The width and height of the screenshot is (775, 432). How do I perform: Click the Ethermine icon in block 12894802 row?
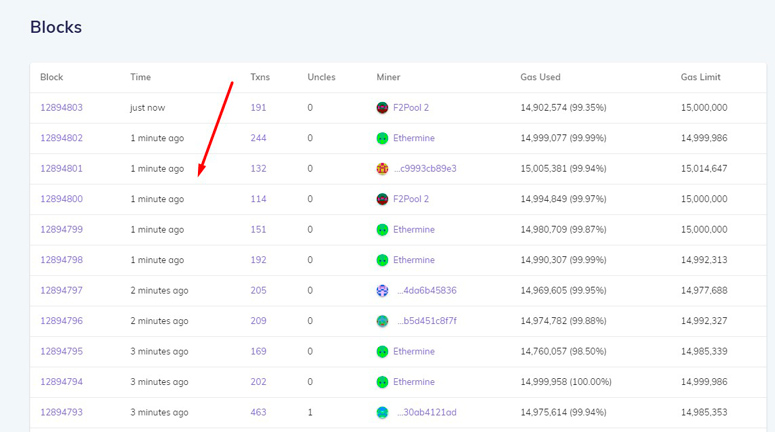(x=382, y=138)
